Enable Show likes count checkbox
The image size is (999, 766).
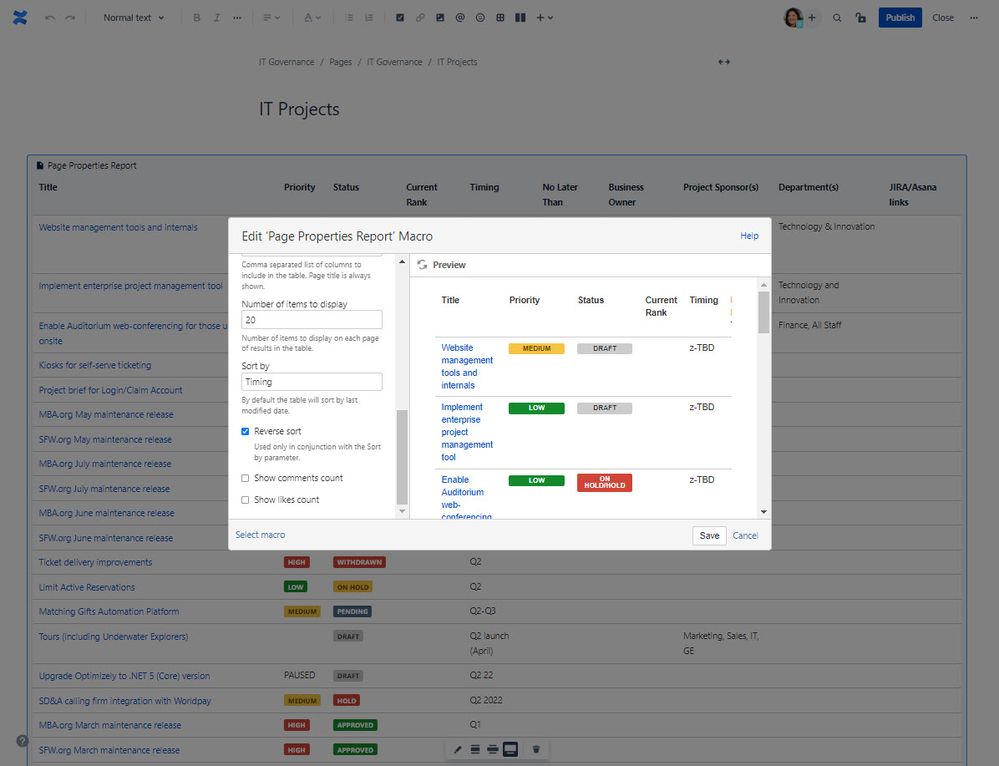[x=245, y=500]
